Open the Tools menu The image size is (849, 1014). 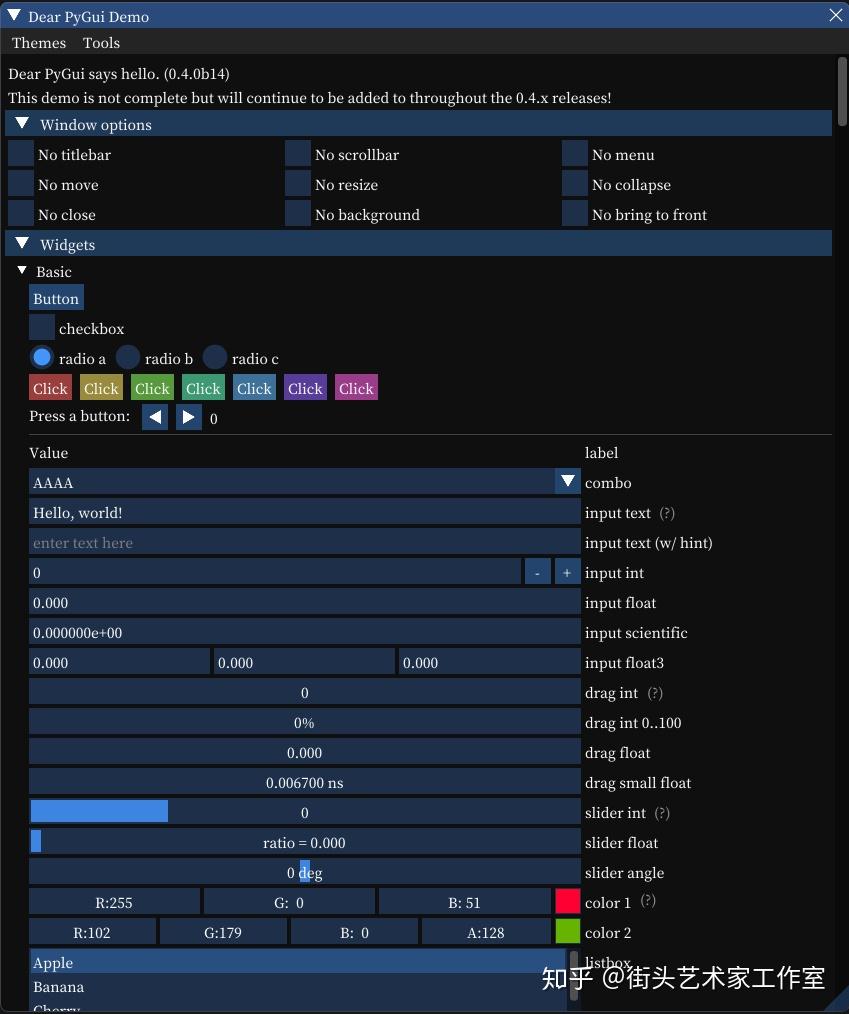click(100, 42)
